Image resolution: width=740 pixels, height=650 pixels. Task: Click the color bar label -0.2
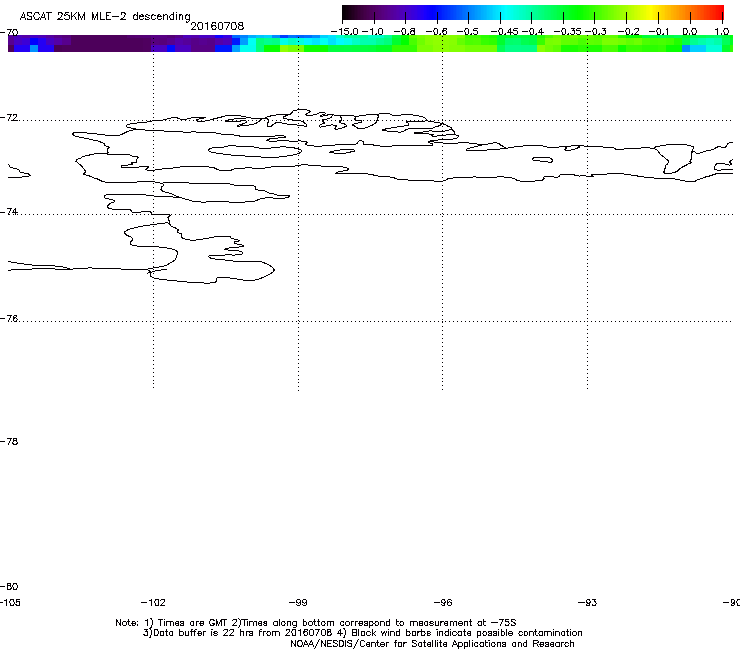point(629,32)
